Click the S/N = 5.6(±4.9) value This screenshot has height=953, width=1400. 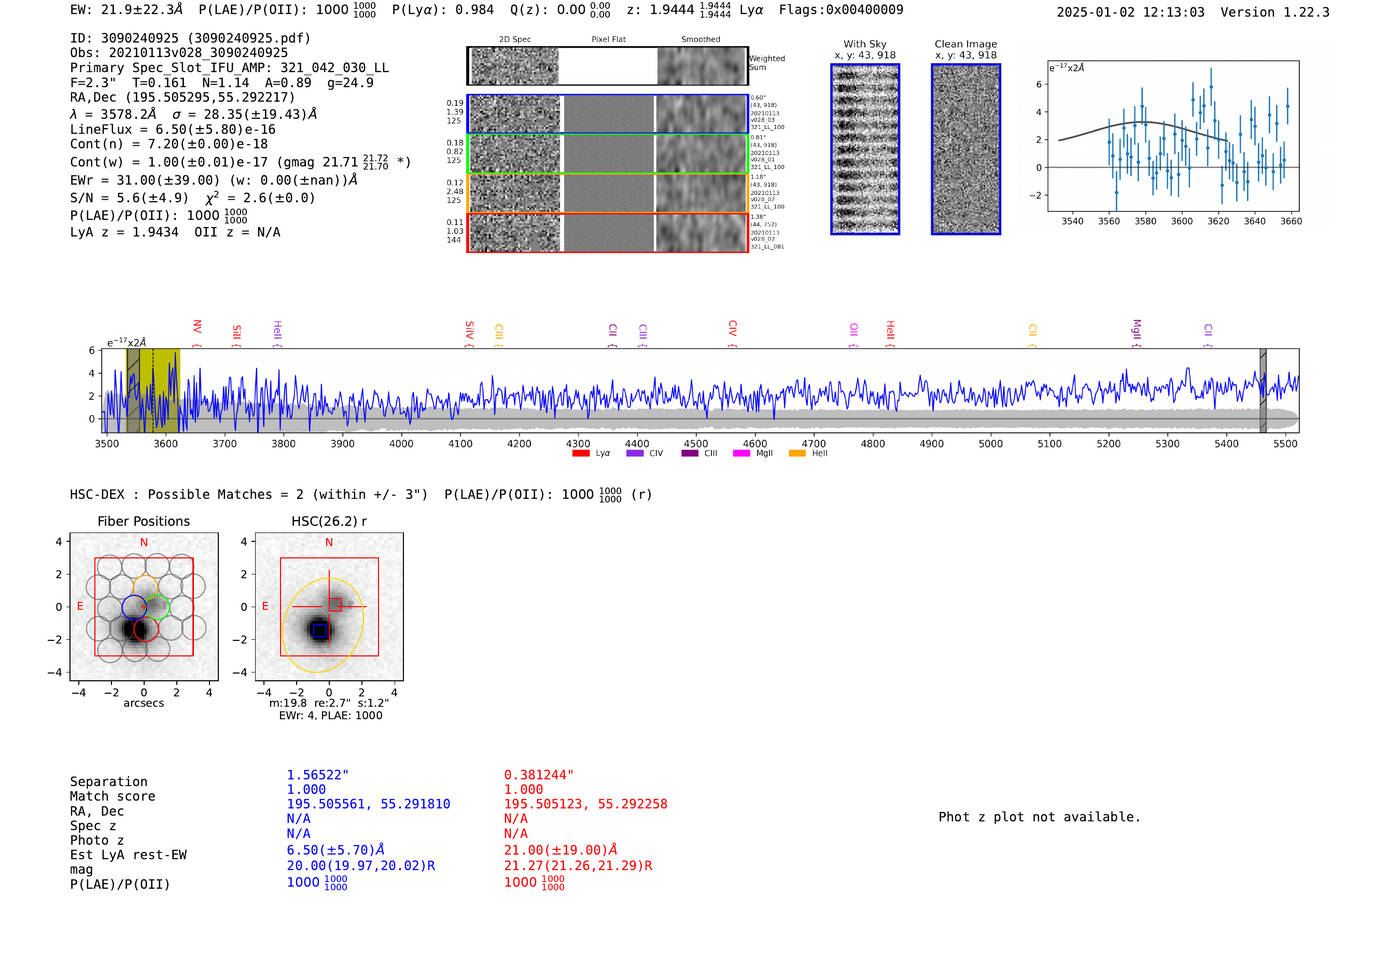pos(129,198)
